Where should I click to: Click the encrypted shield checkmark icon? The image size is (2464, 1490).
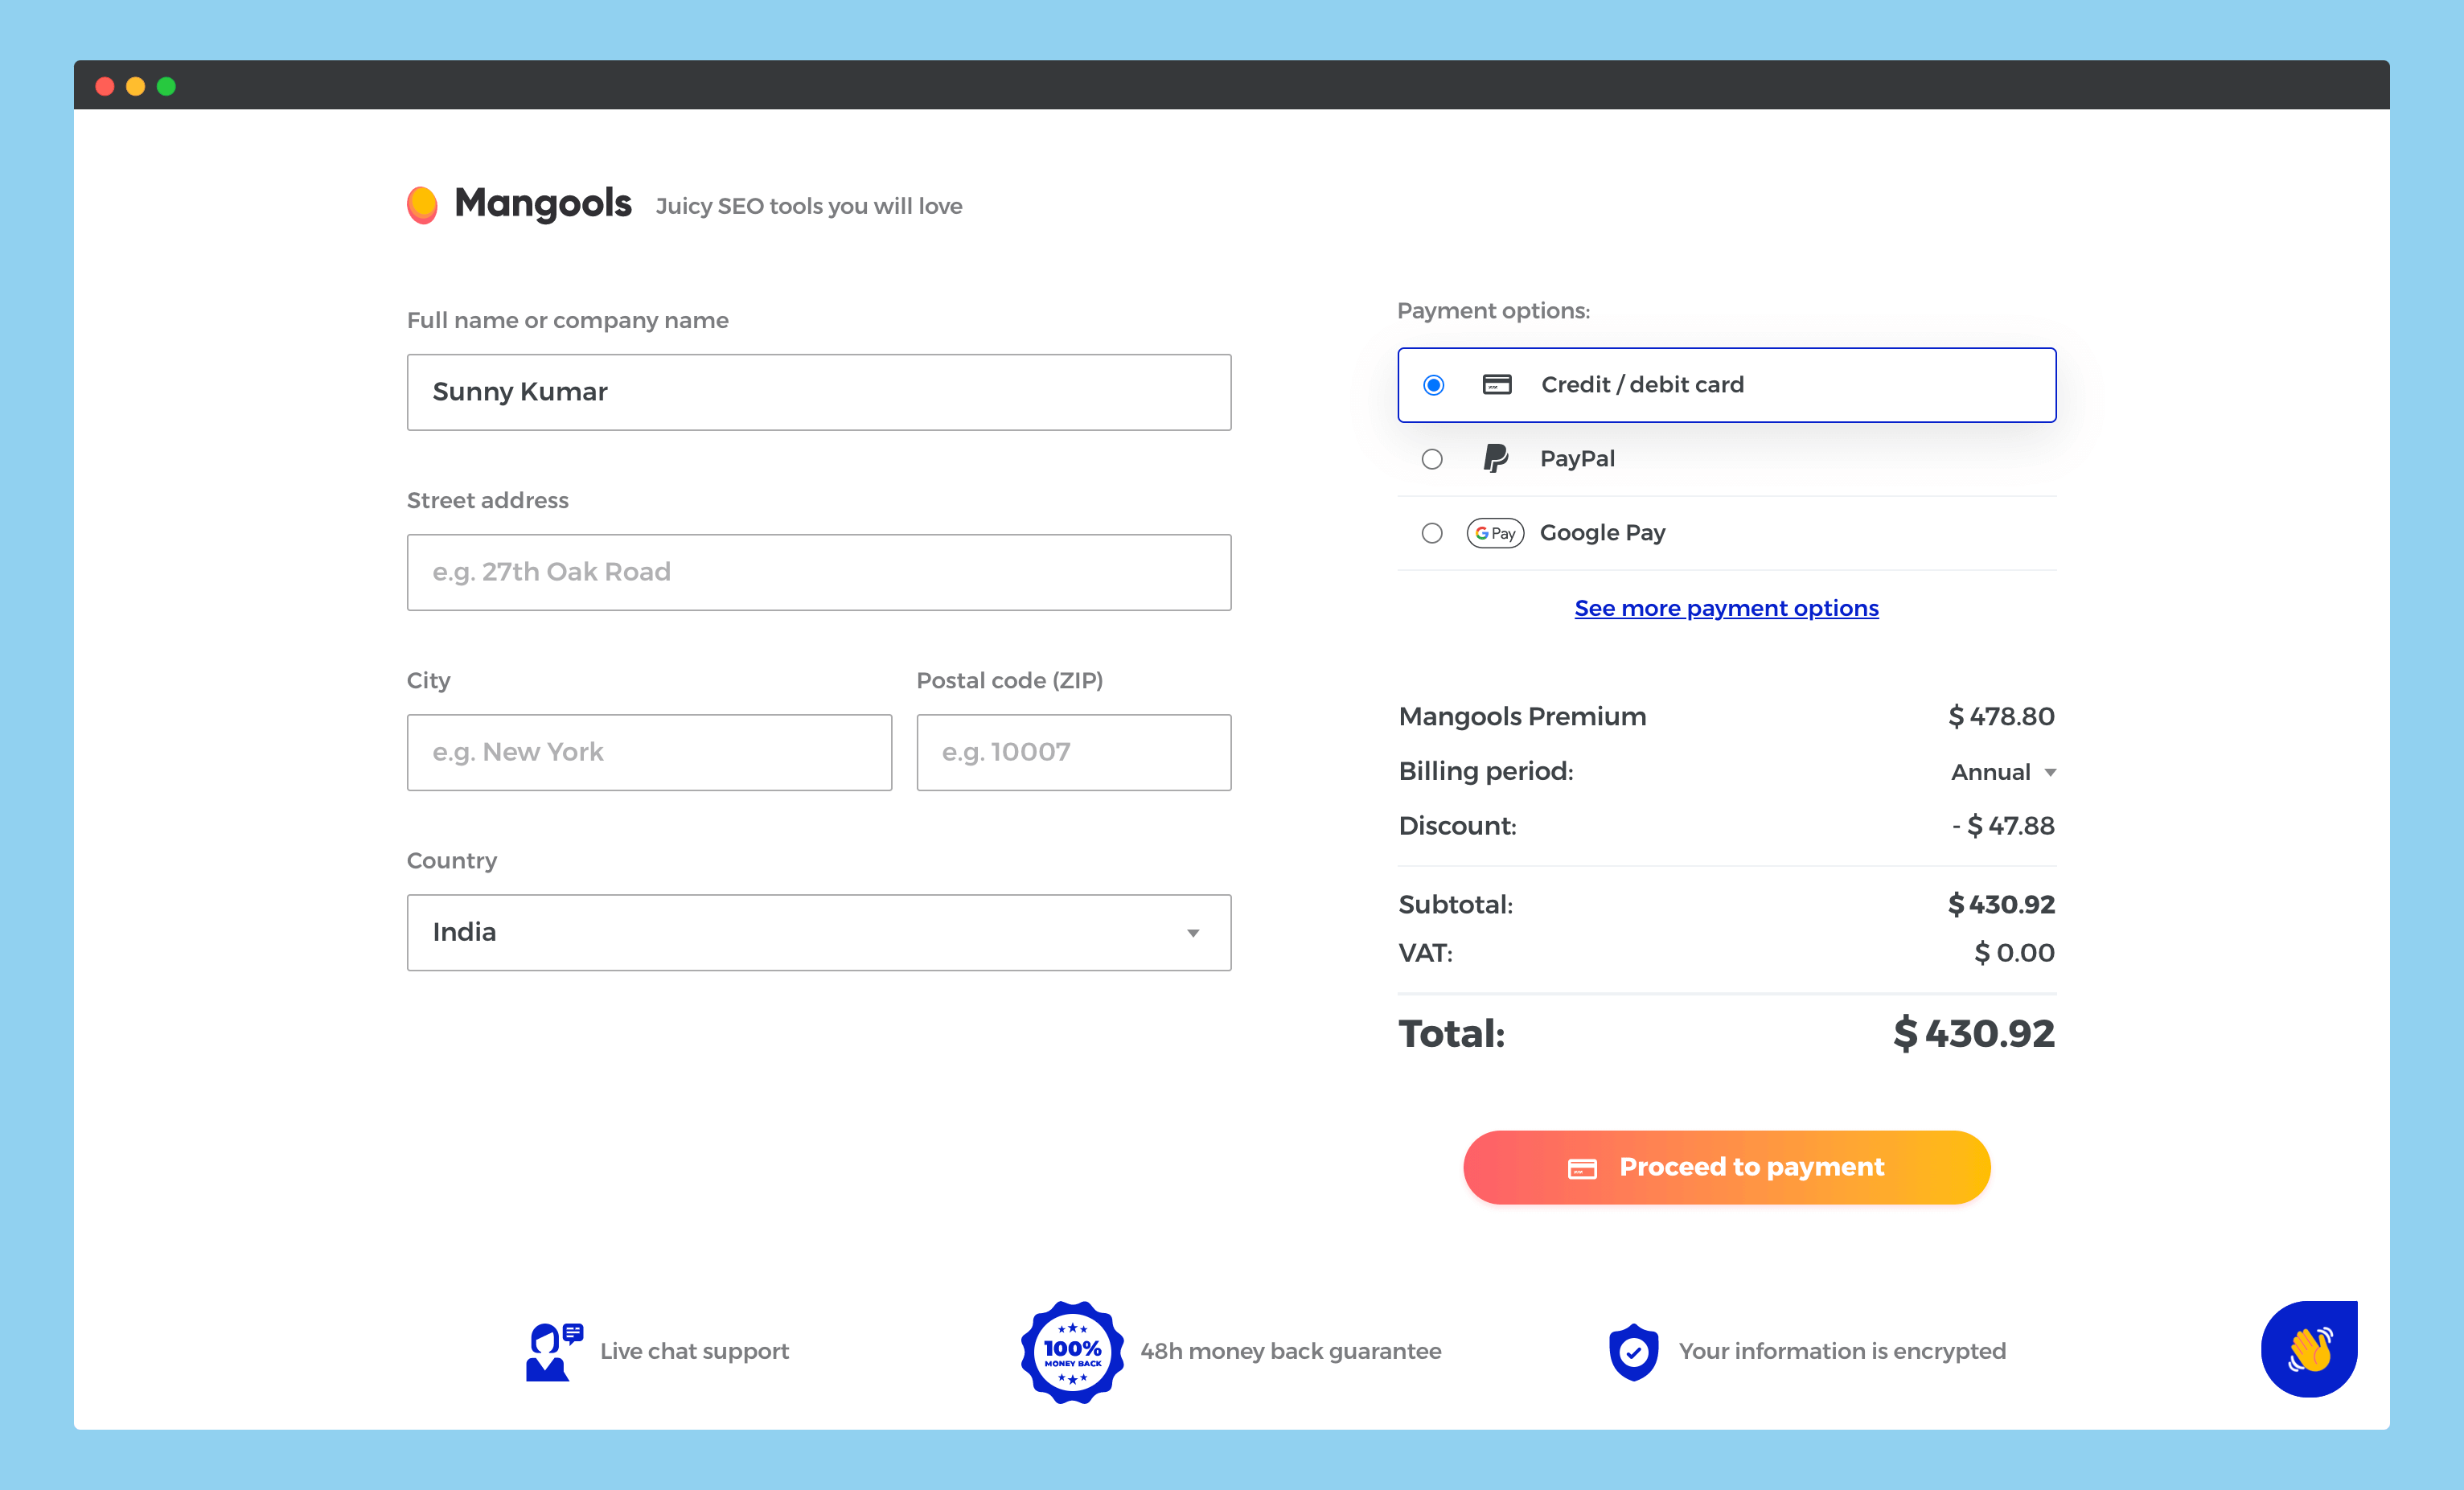click(x=1633, y=1352)
